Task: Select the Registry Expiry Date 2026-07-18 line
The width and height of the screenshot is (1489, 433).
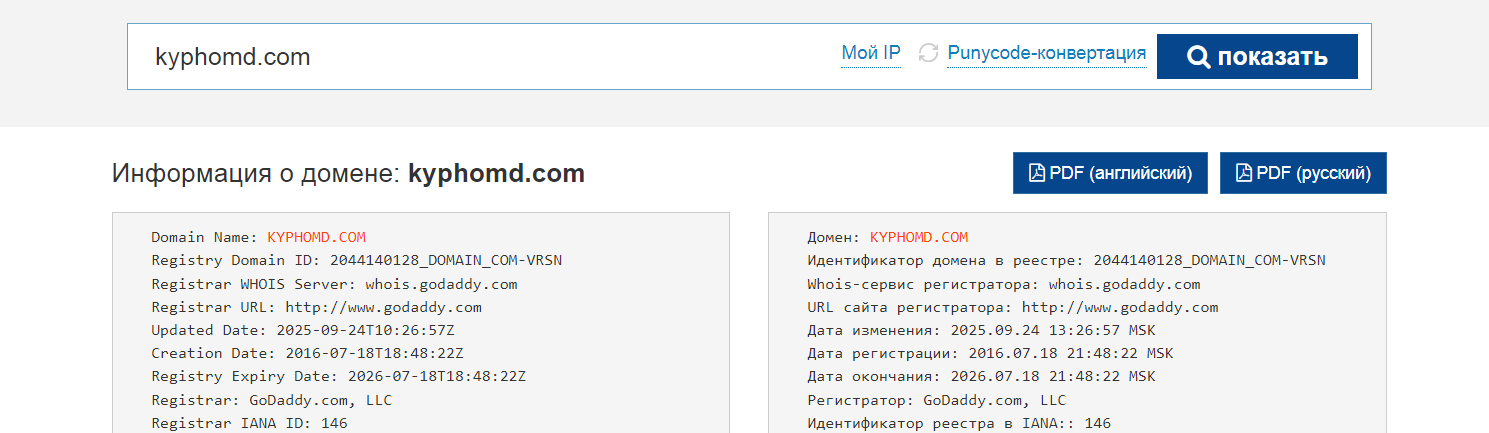Action: tap(338, 376)
